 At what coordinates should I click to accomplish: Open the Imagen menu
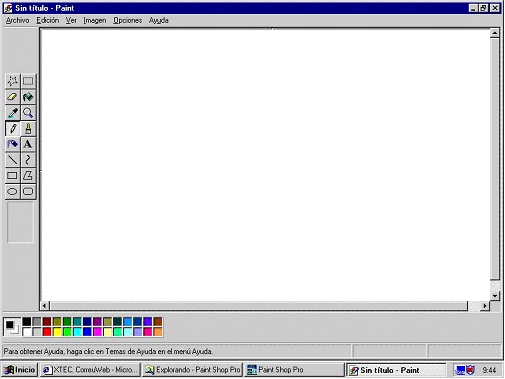[95, 20]
